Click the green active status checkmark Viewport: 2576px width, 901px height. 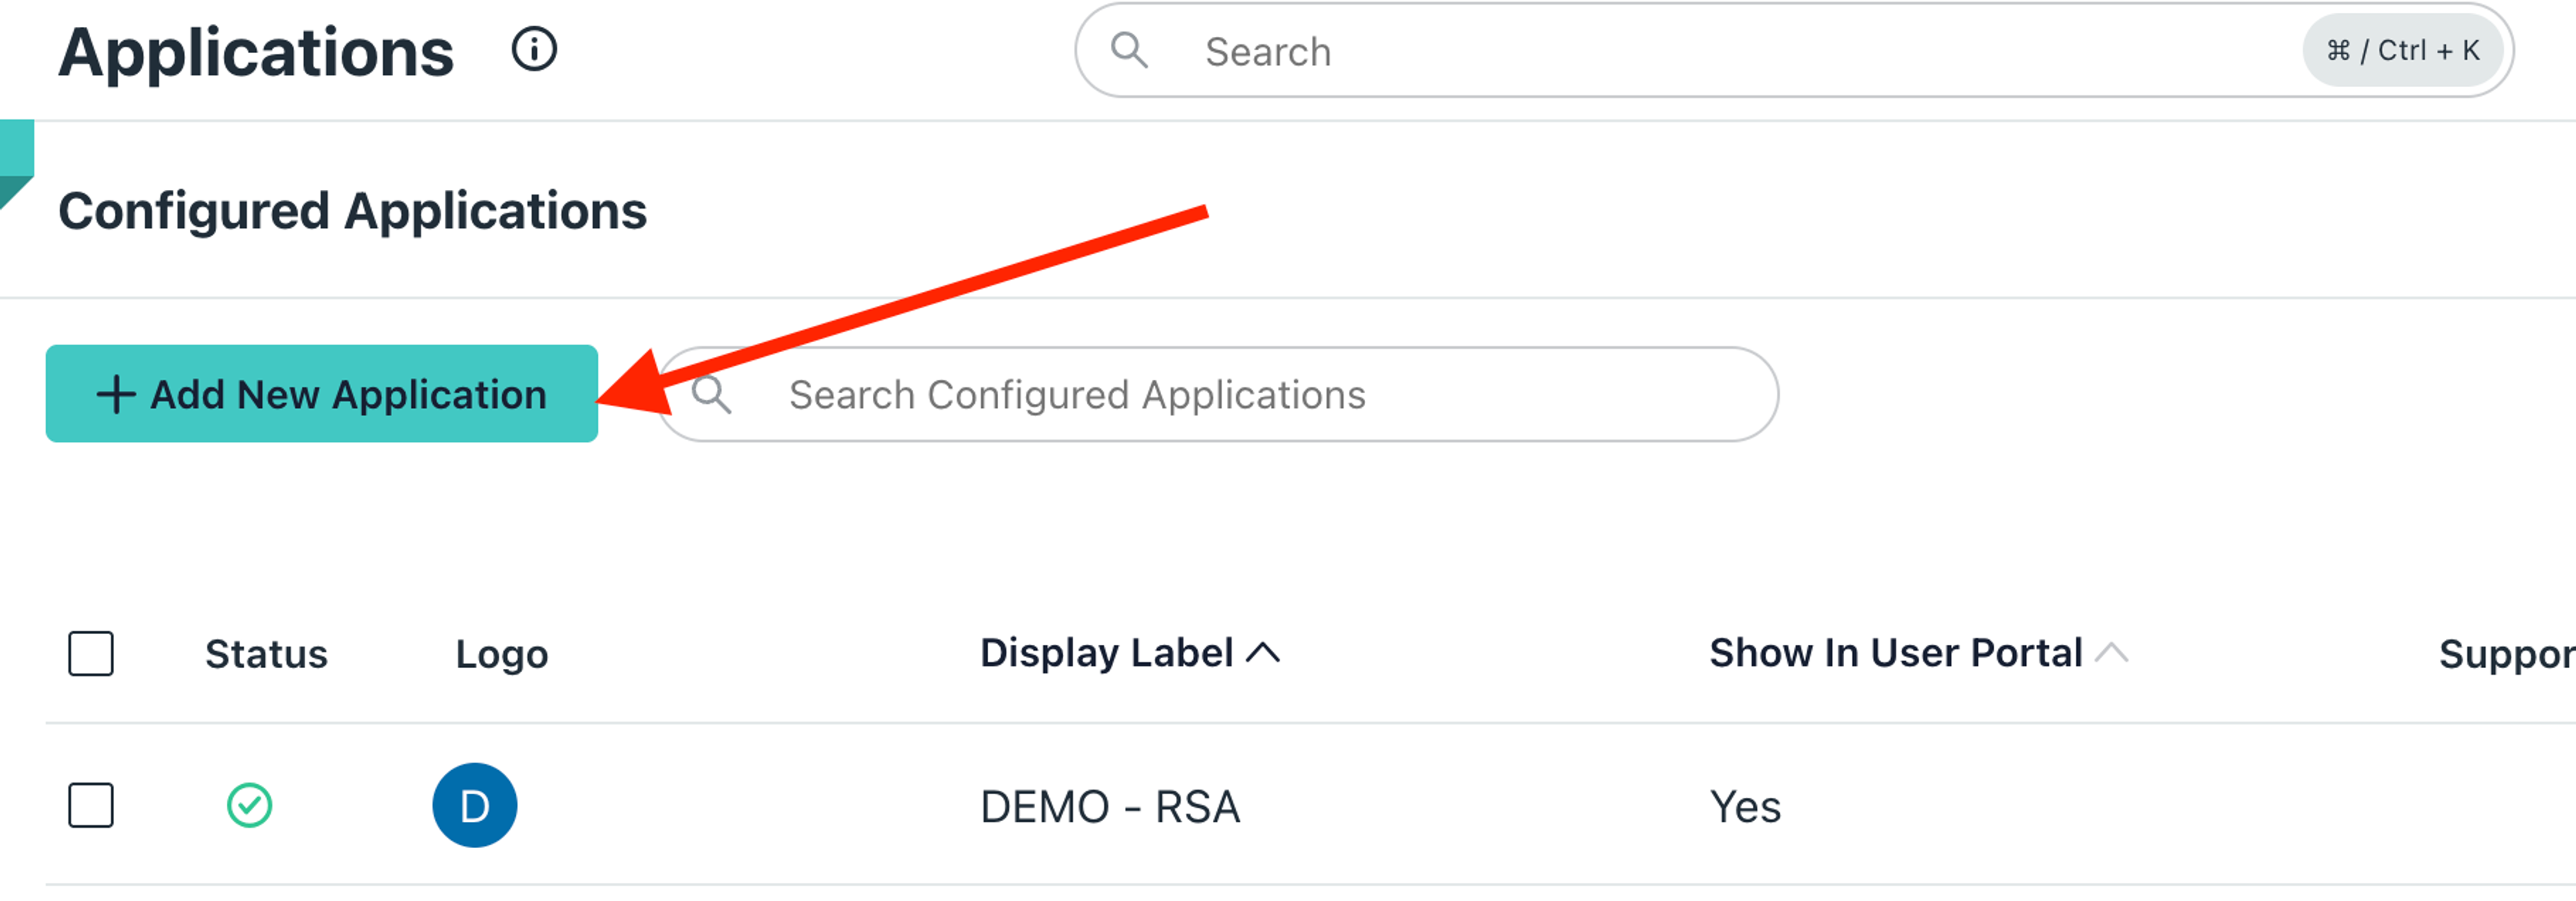pyautogui.click(x=249, y=805)
